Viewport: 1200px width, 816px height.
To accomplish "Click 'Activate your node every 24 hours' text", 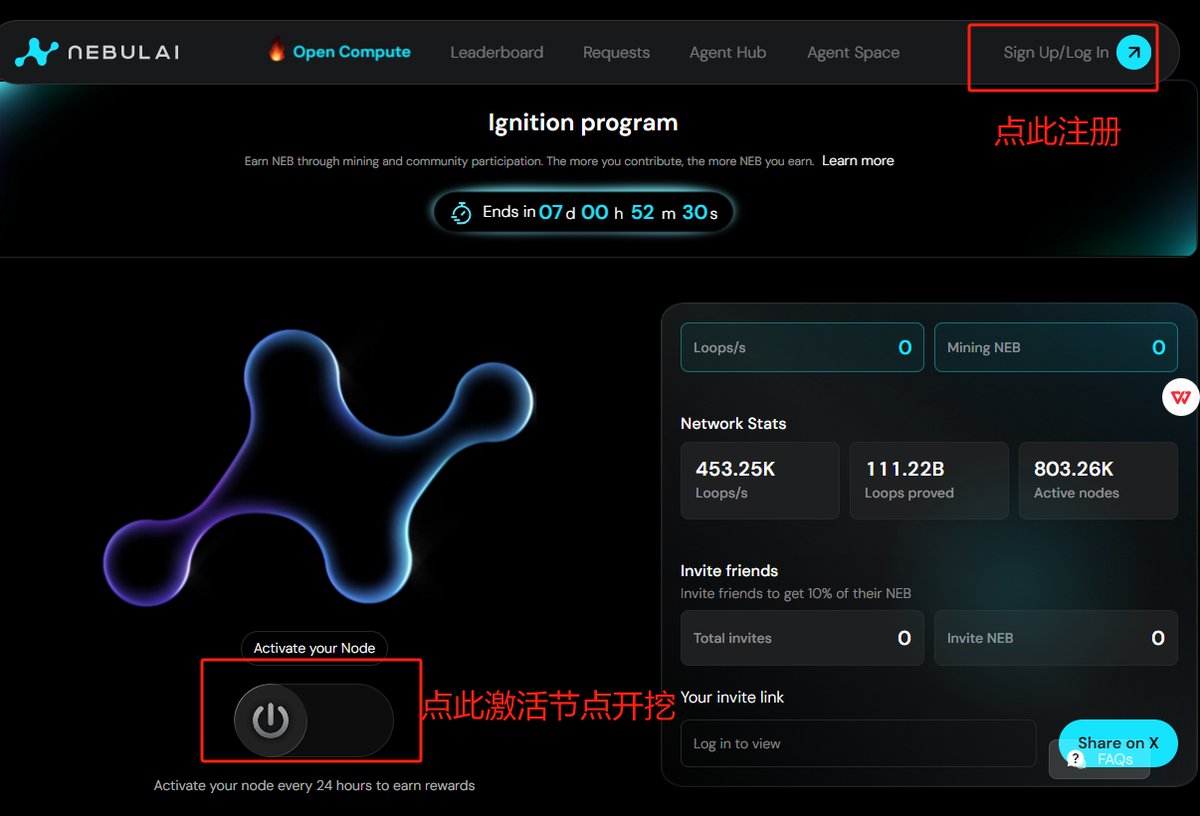I will [314, 785].
